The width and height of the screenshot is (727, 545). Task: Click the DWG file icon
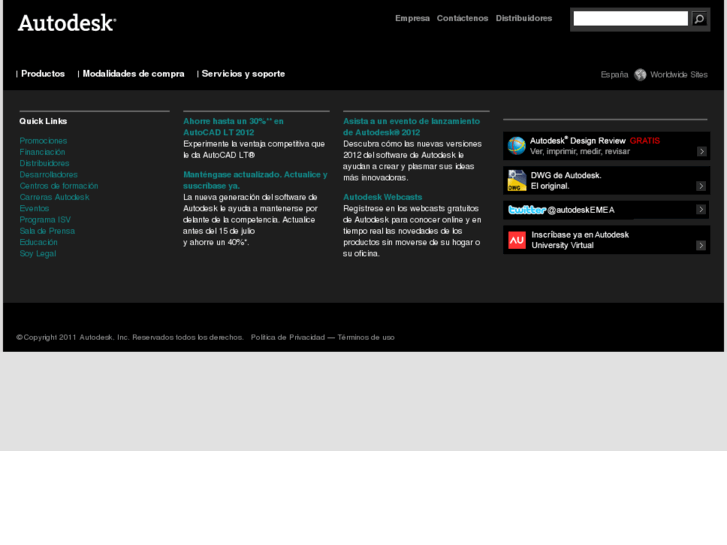(x=517, y=180)
